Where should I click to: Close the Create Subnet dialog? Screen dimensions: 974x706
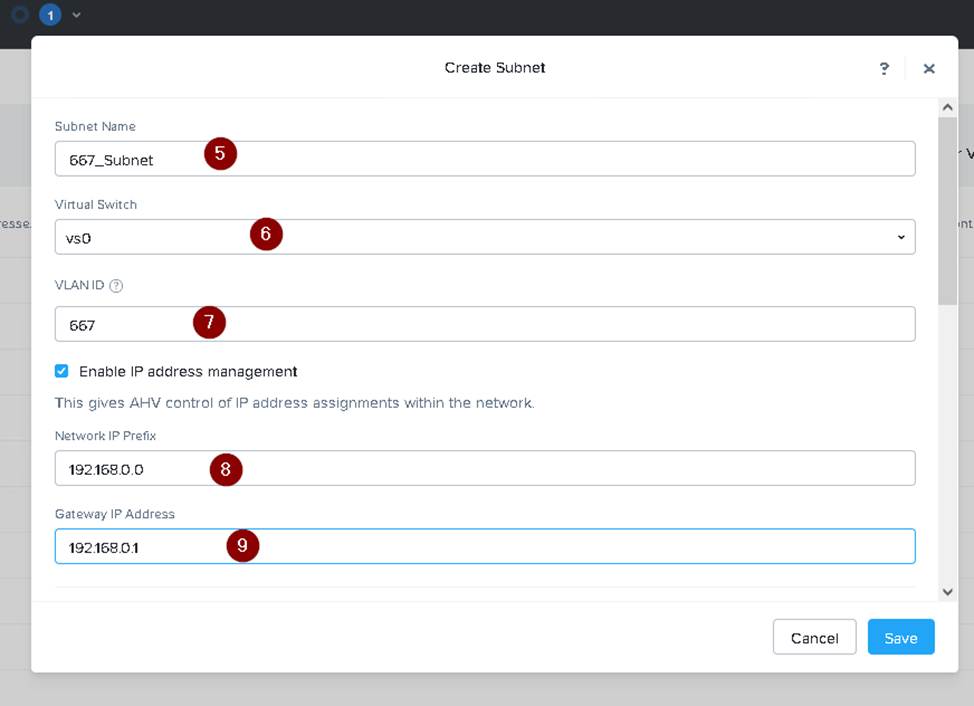[929, 68]
